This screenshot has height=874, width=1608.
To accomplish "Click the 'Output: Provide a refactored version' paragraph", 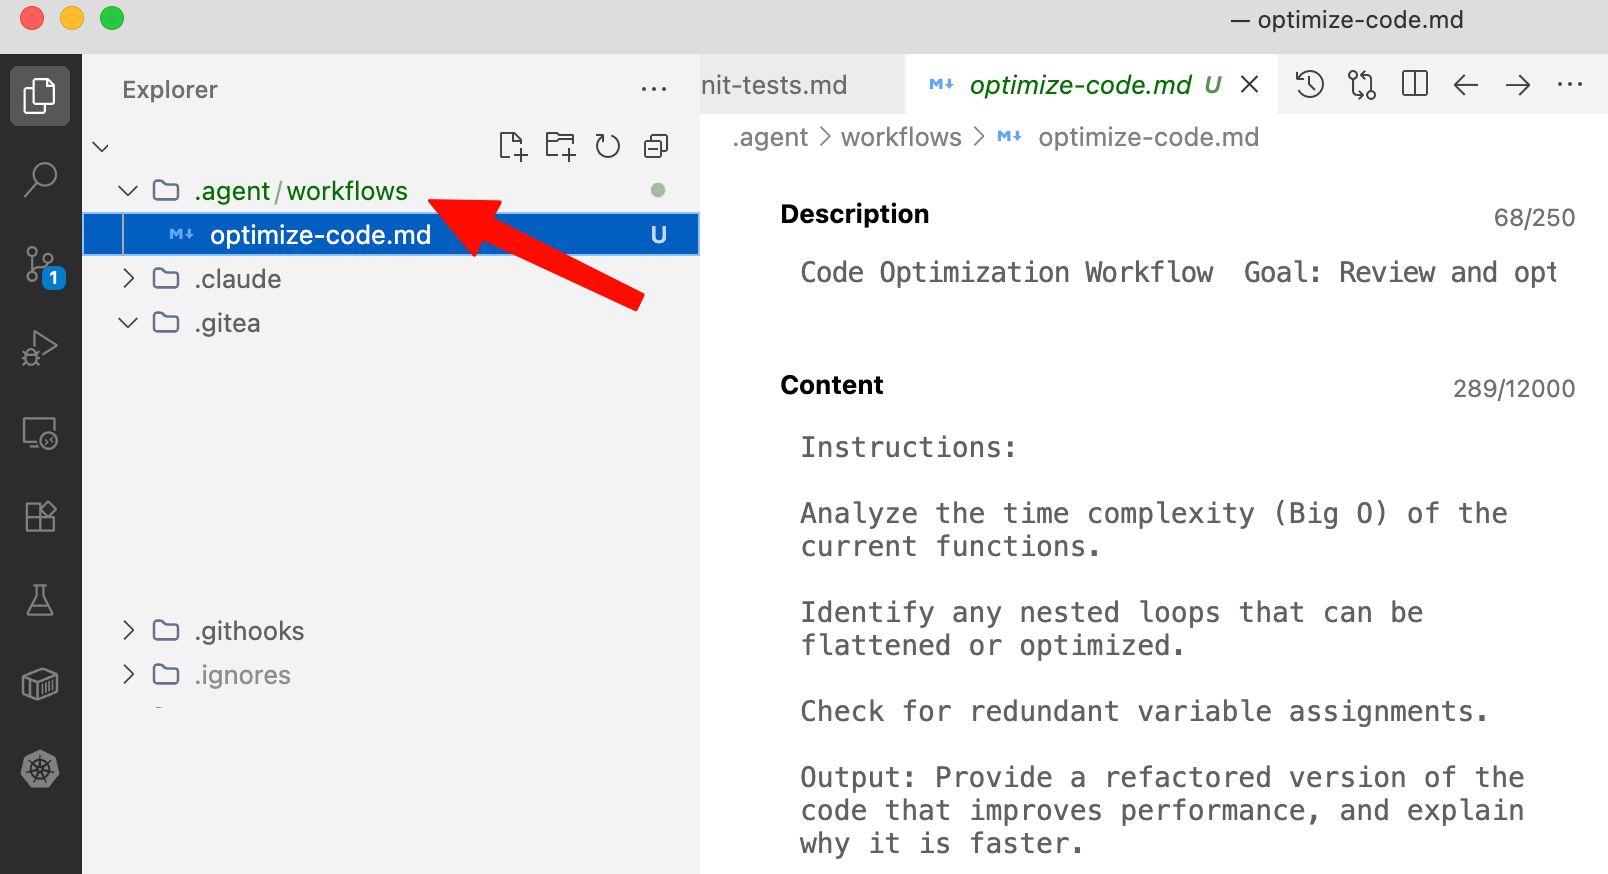I will click(x=1162, y=810).
